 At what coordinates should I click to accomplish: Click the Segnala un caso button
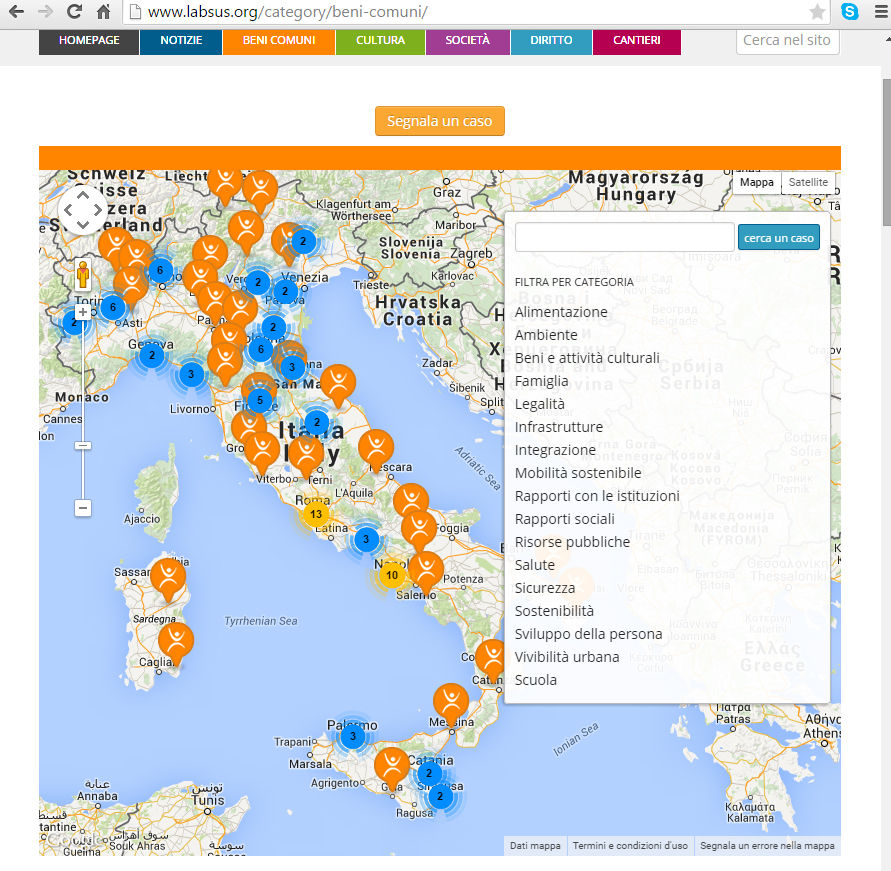pos(440,121)
